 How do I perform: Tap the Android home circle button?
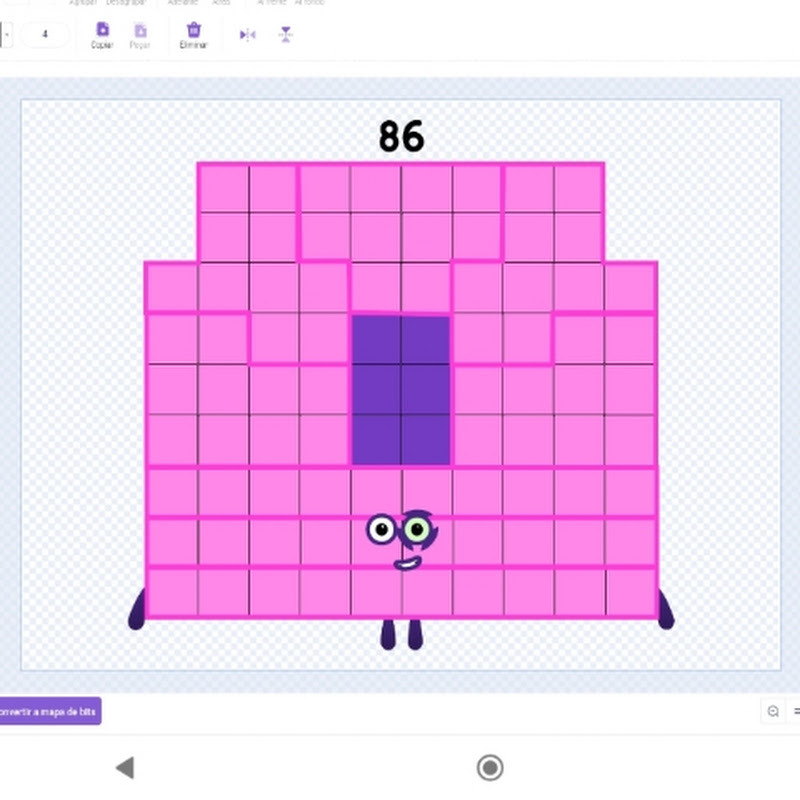tap(490, 767)
